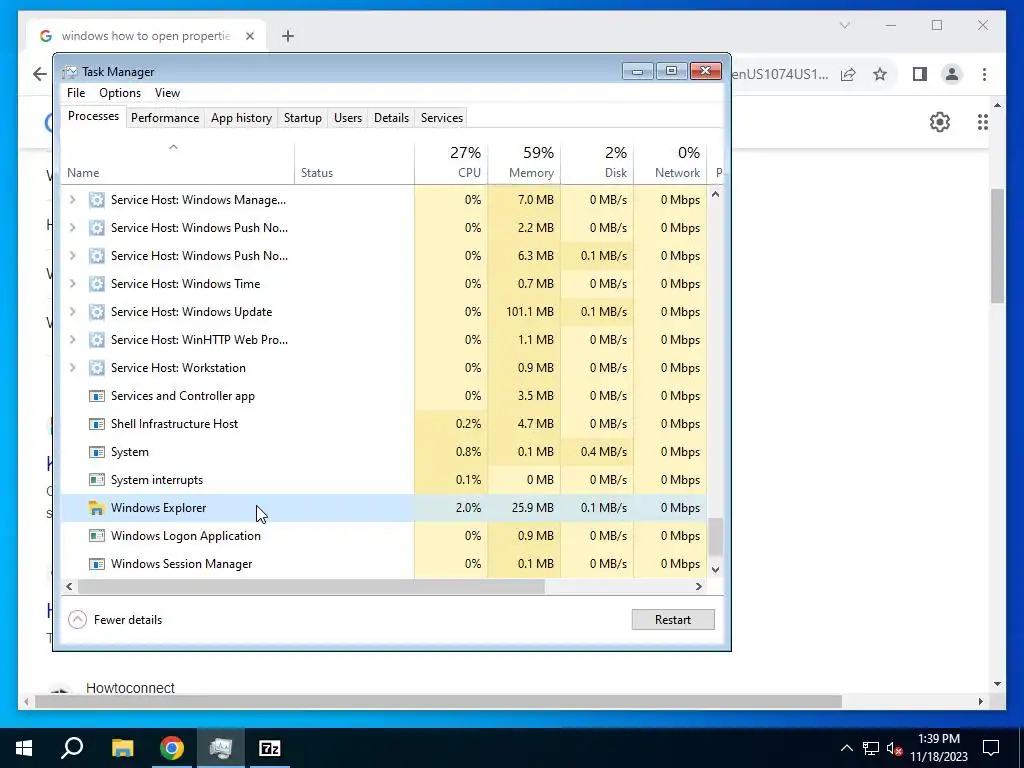Open the Google apps grid icon
The width and height of the screenshot is (1024, 768).
click(x=983, y=121)
